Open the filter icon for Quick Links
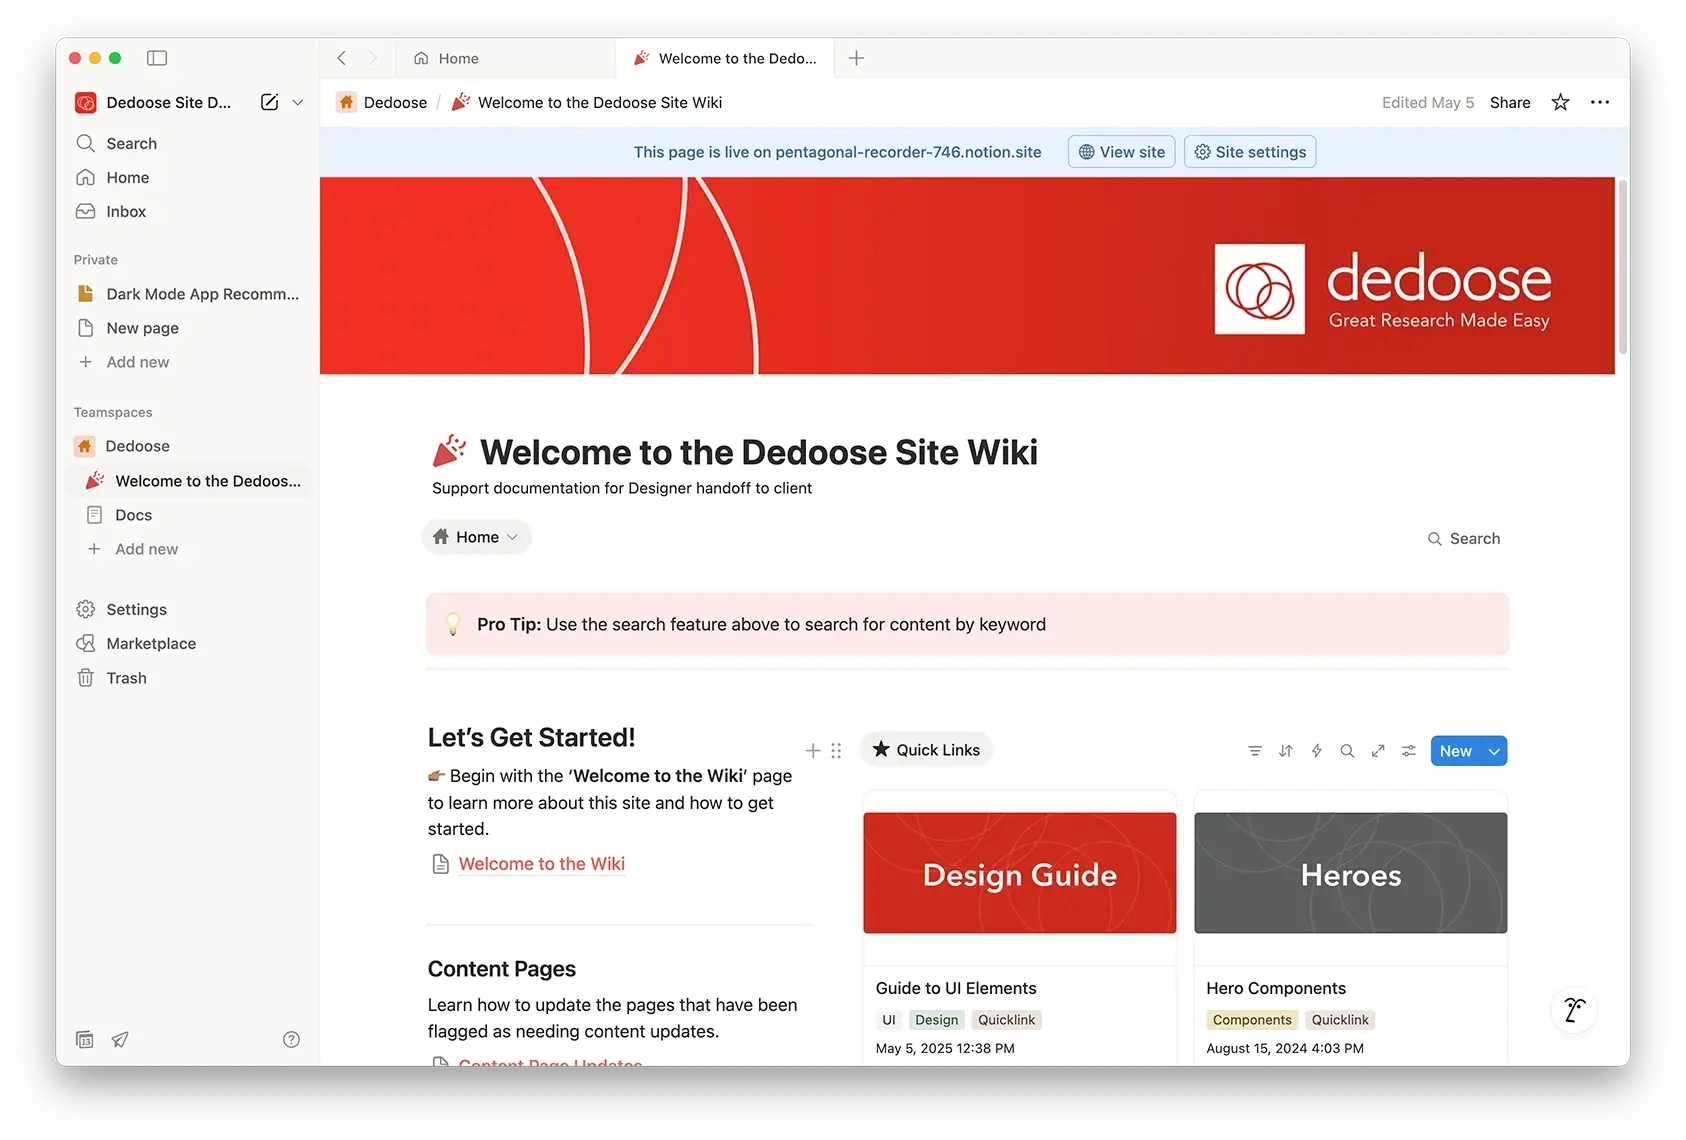1686x1140 pixels. click(x=1255, y=751)
